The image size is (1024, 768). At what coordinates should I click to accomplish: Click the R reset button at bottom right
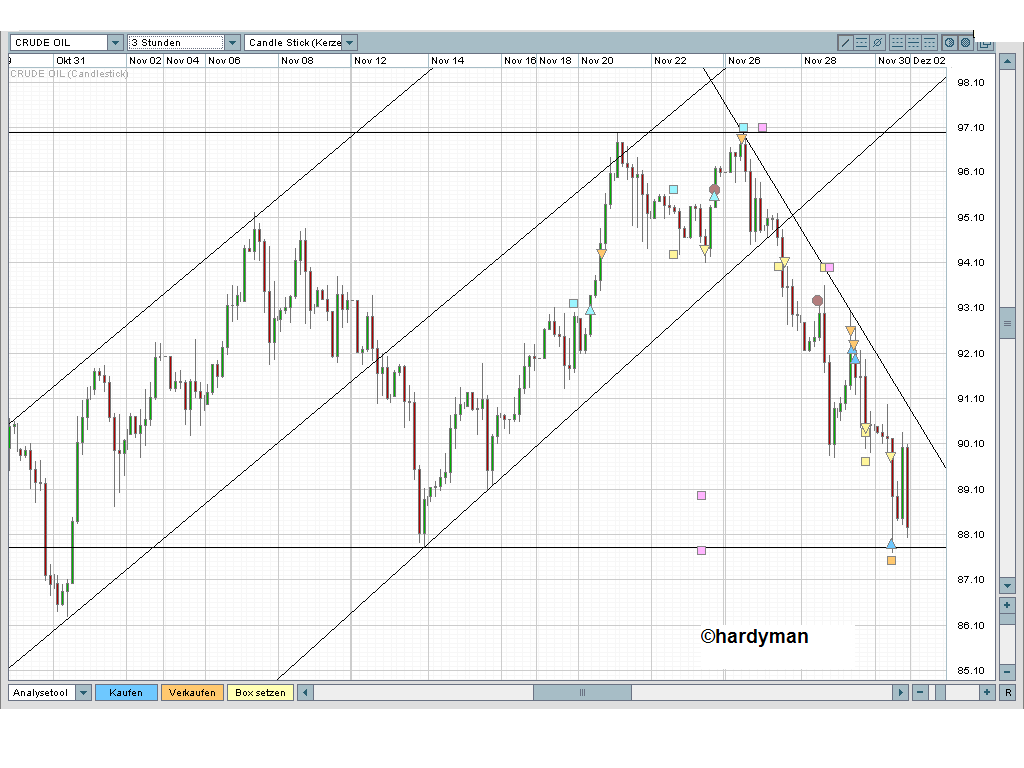1008,692
